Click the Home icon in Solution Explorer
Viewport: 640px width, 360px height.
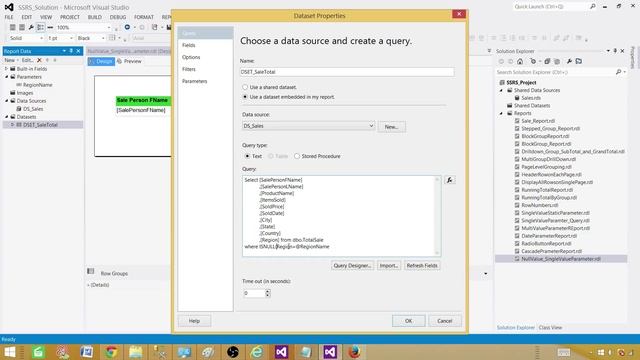520,61
